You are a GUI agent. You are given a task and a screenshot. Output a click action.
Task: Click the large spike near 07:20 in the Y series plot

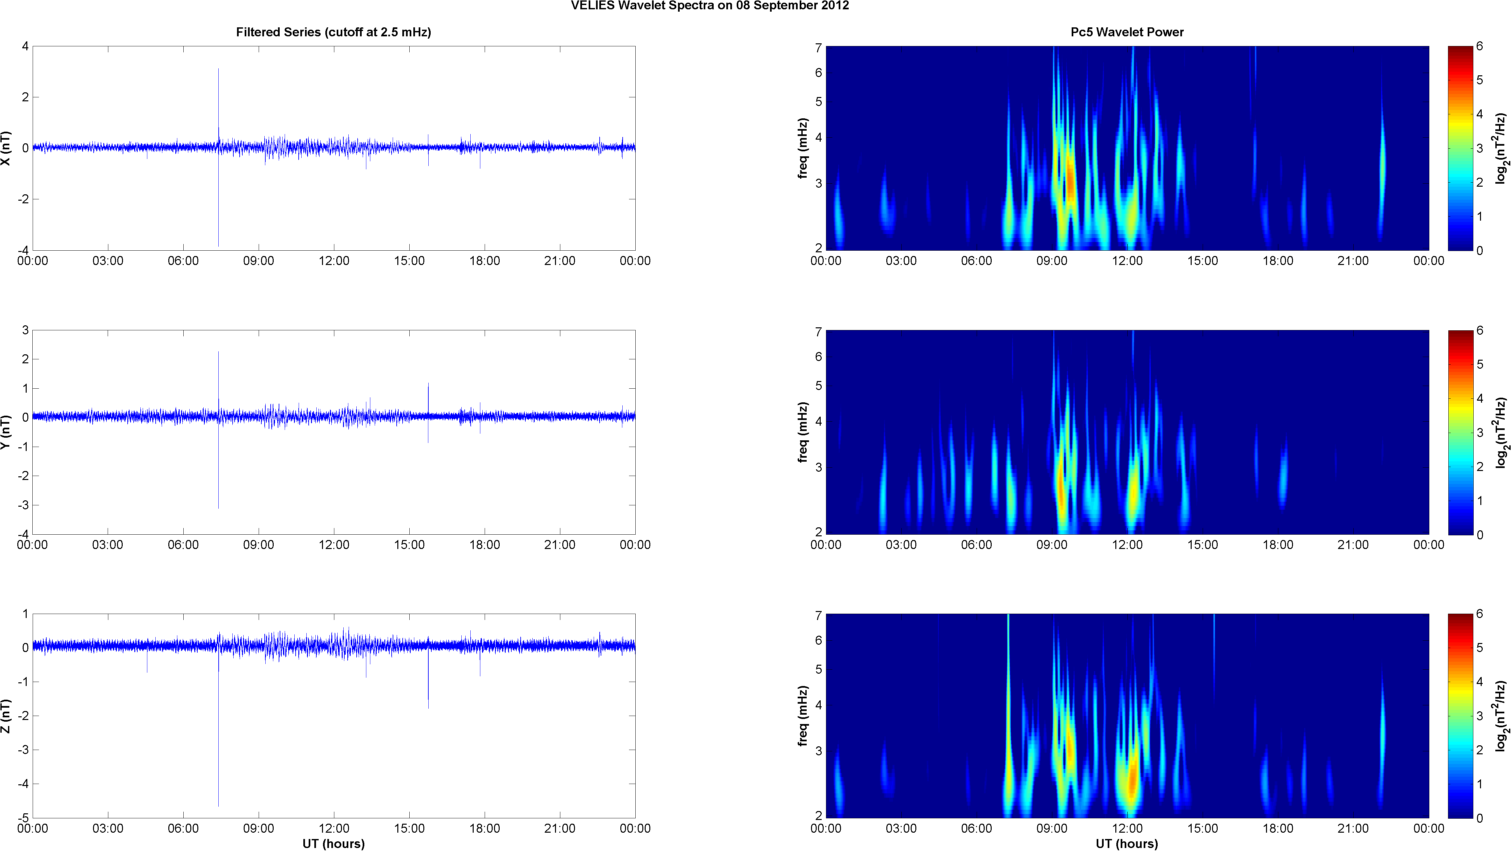pyautogui.click(x=218, y=430)
